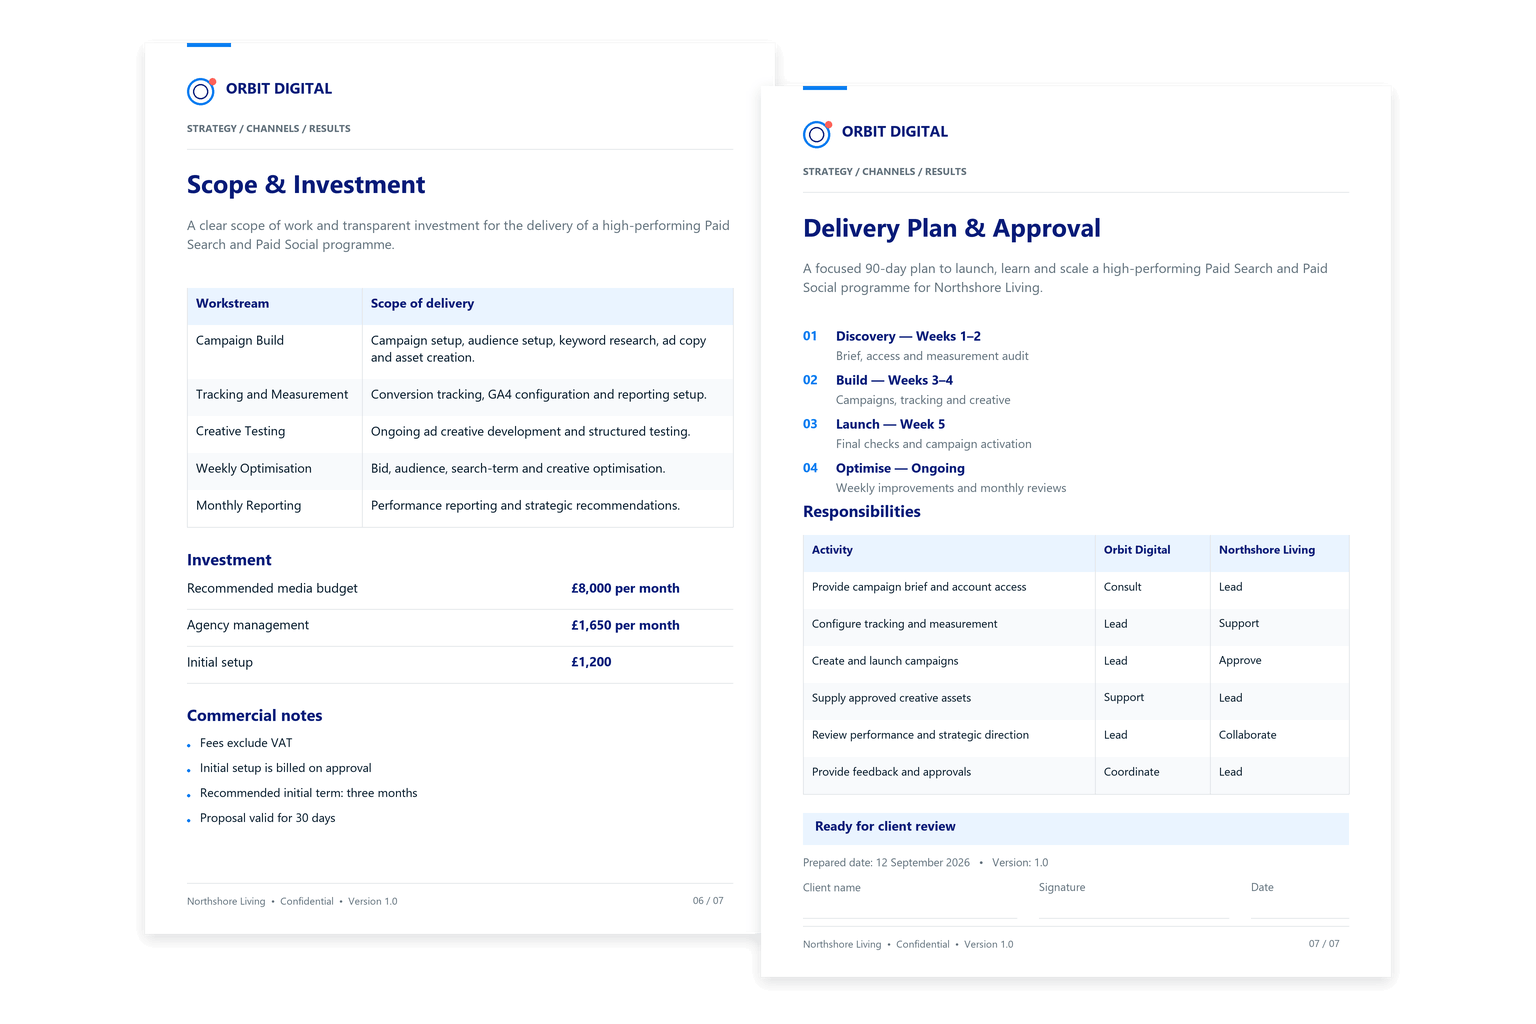Select the '£1,650 per month' agency management value

[x=625, y=626]
